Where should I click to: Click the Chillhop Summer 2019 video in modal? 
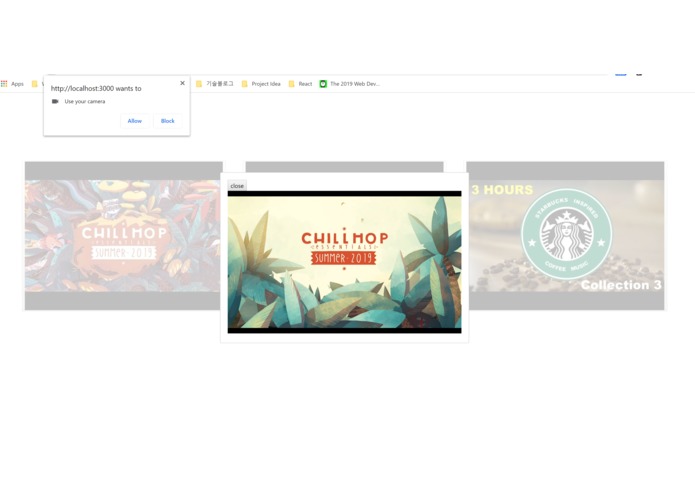(344, 262)
